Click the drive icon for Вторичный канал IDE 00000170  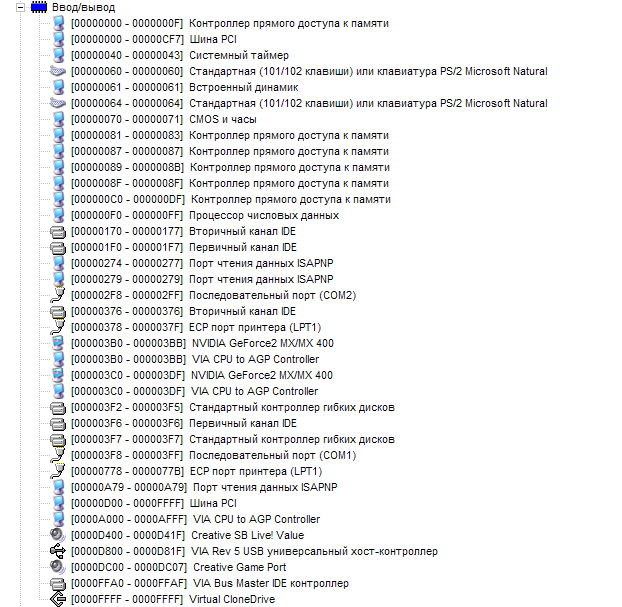58,232
